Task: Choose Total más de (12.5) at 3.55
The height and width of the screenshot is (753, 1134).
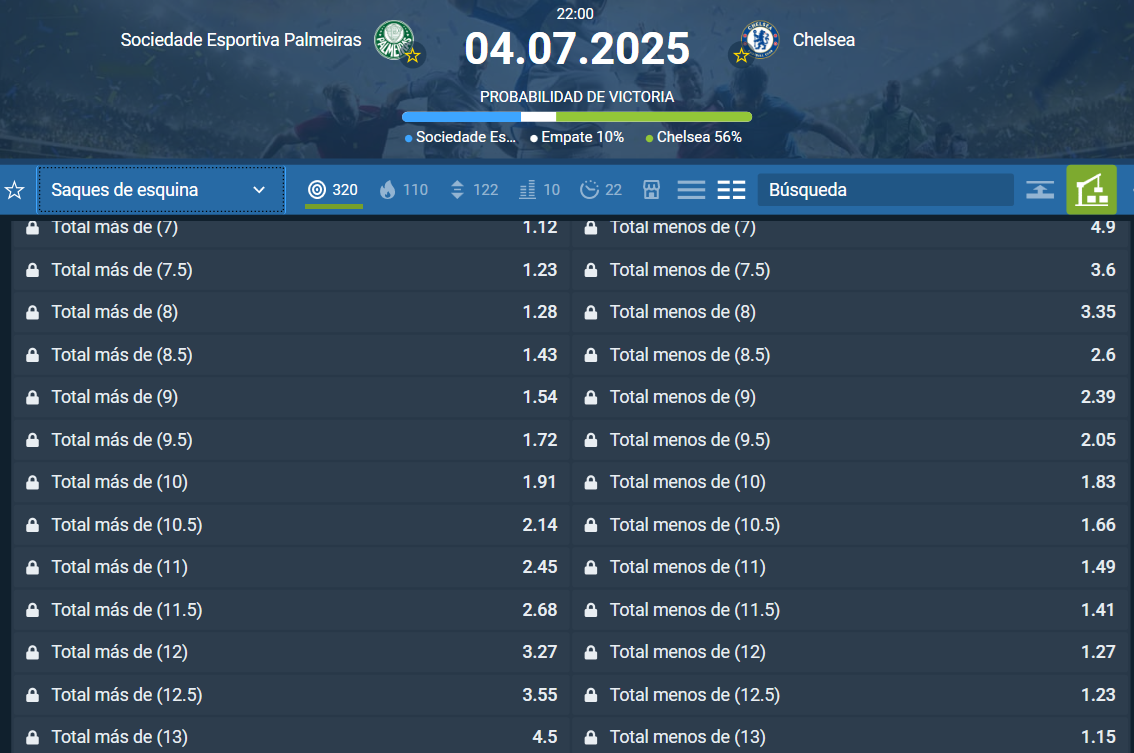Action: (291, 695)
